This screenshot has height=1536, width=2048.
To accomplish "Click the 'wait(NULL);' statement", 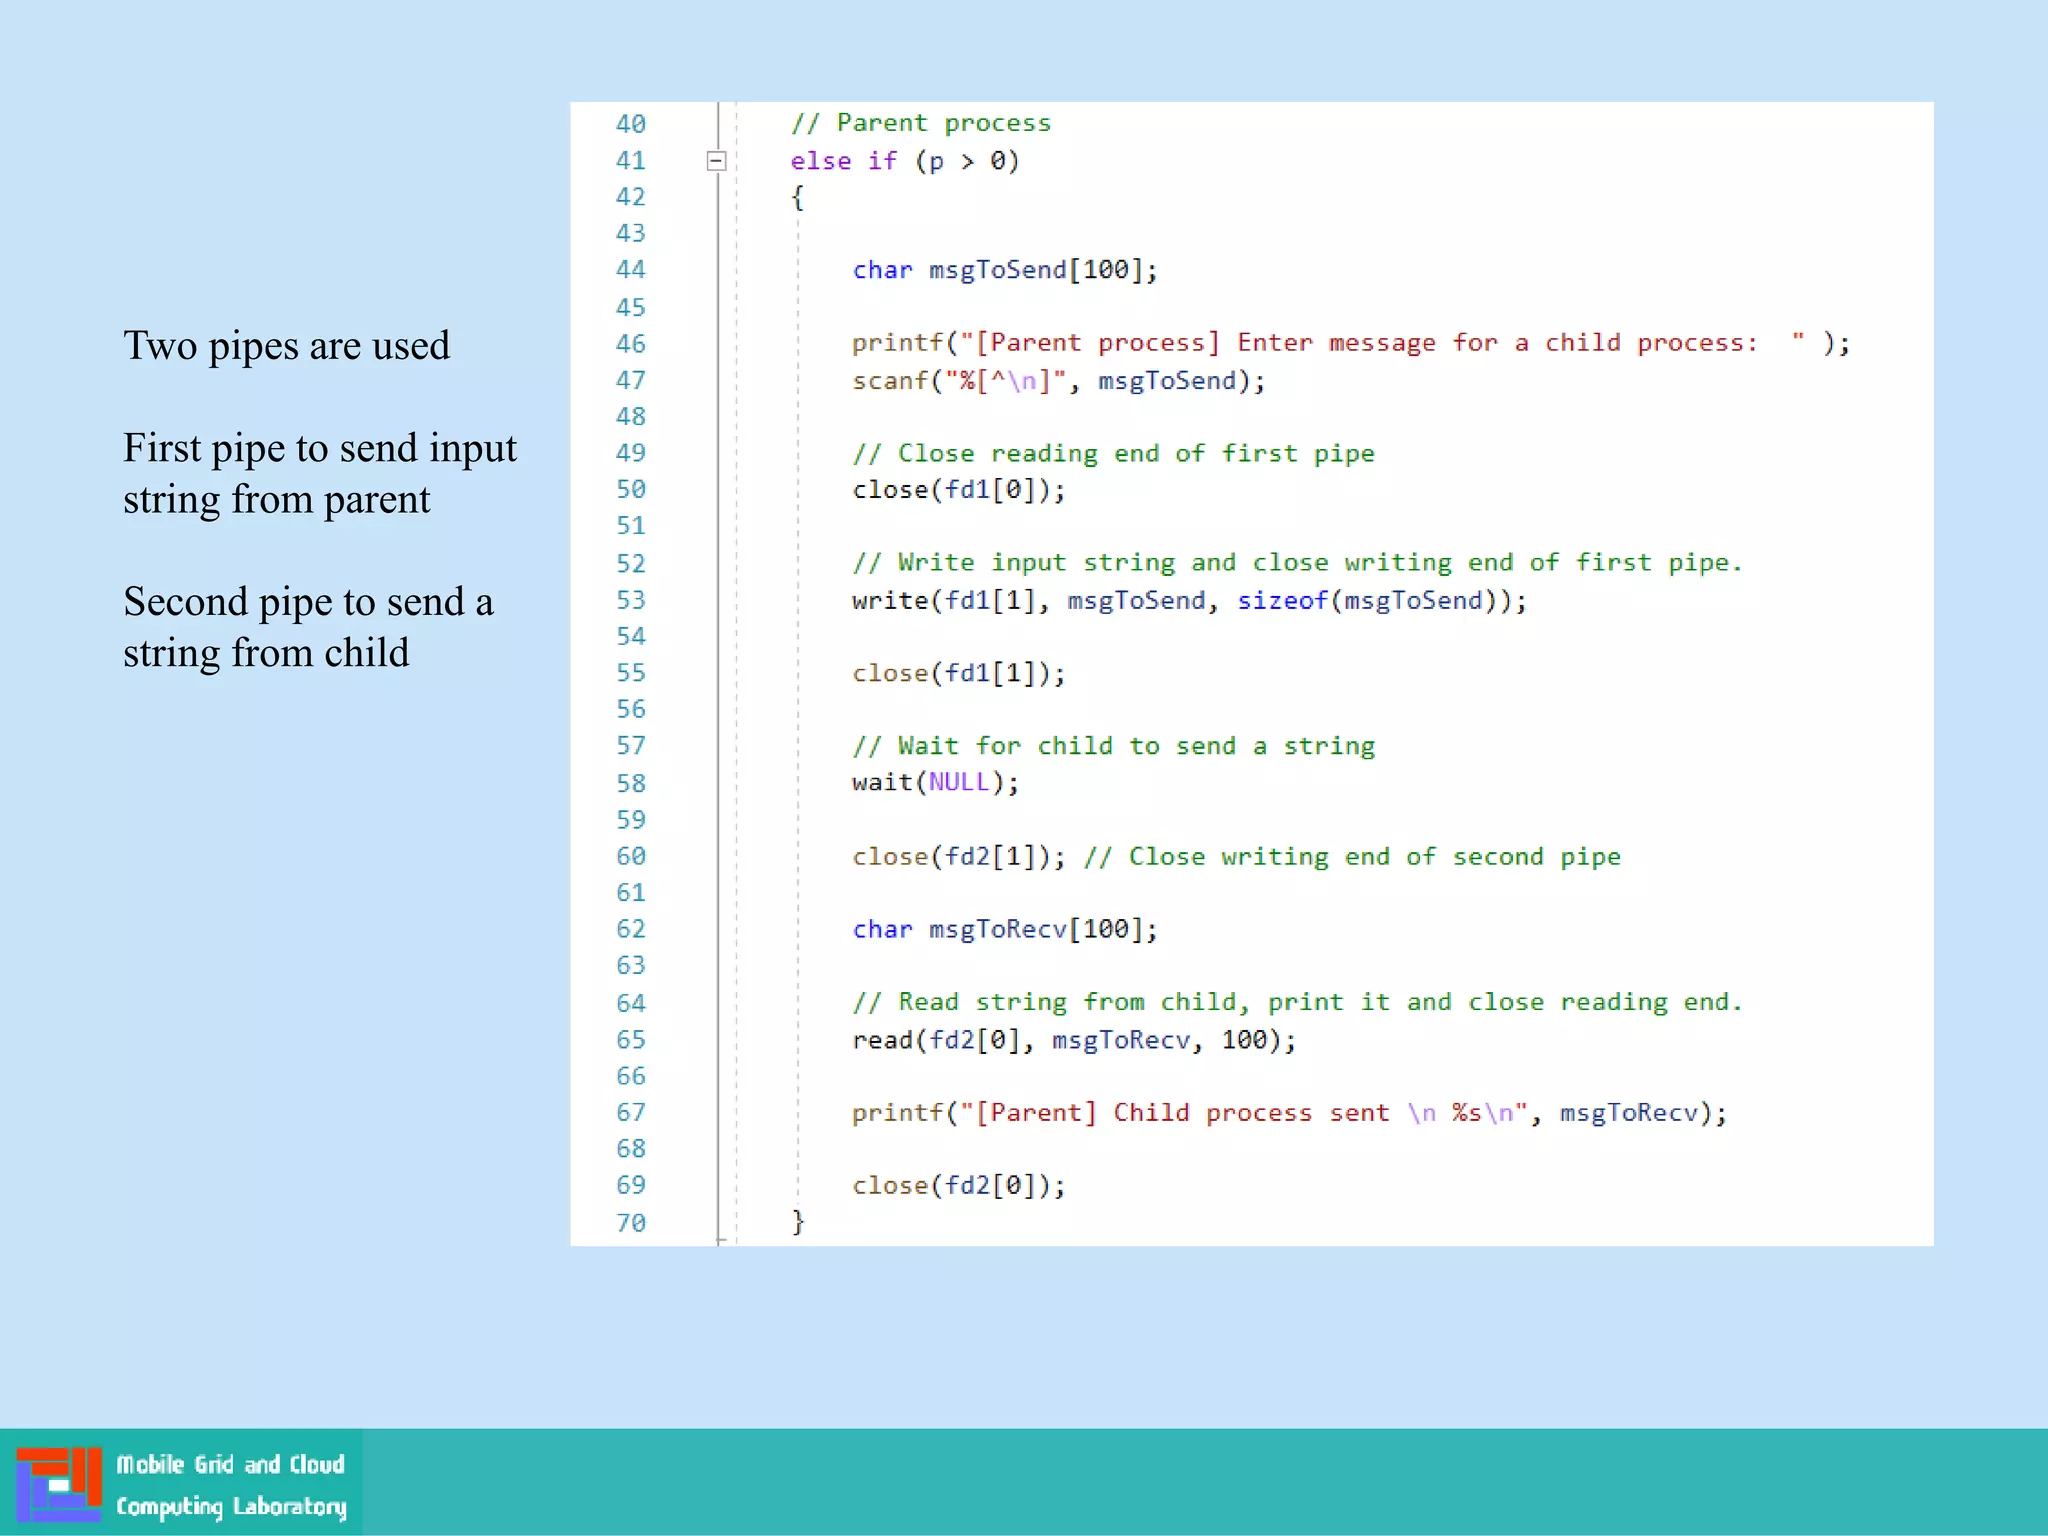I will tap(935, 782).
